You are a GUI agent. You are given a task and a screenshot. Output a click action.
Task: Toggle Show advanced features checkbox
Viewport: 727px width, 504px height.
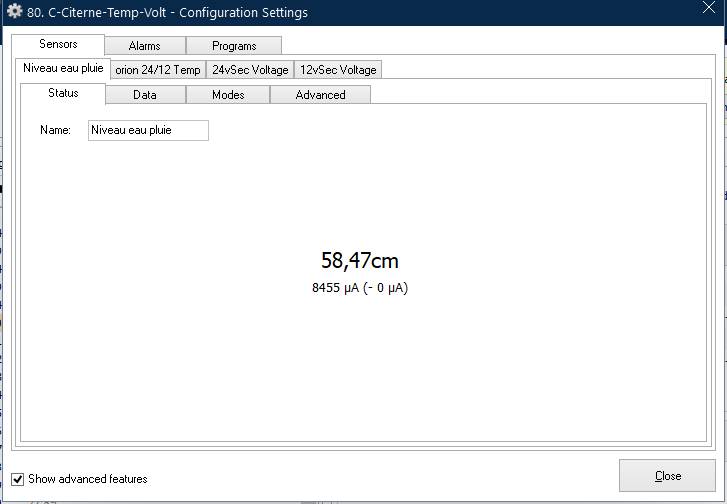(x=18, y=479)
